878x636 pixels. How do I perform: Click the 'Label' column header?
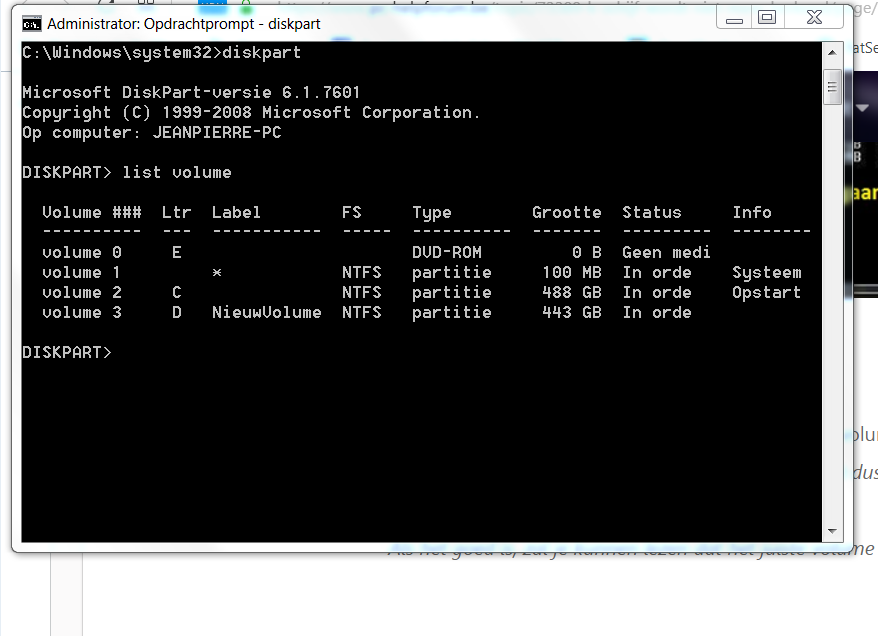pyautogui.click(x=236, y=213)
